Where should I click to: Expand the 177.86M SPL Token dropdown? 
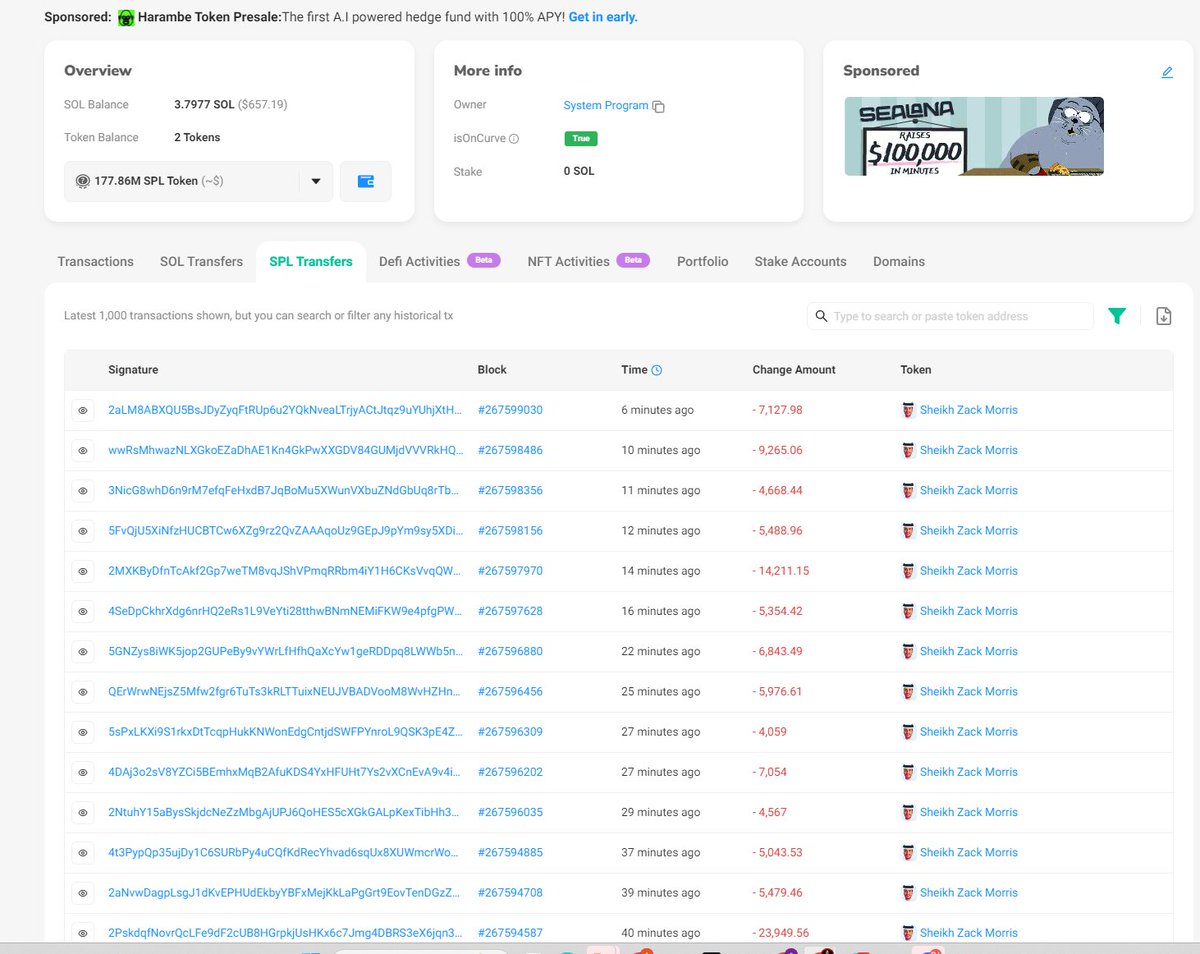tap(316, 181)
